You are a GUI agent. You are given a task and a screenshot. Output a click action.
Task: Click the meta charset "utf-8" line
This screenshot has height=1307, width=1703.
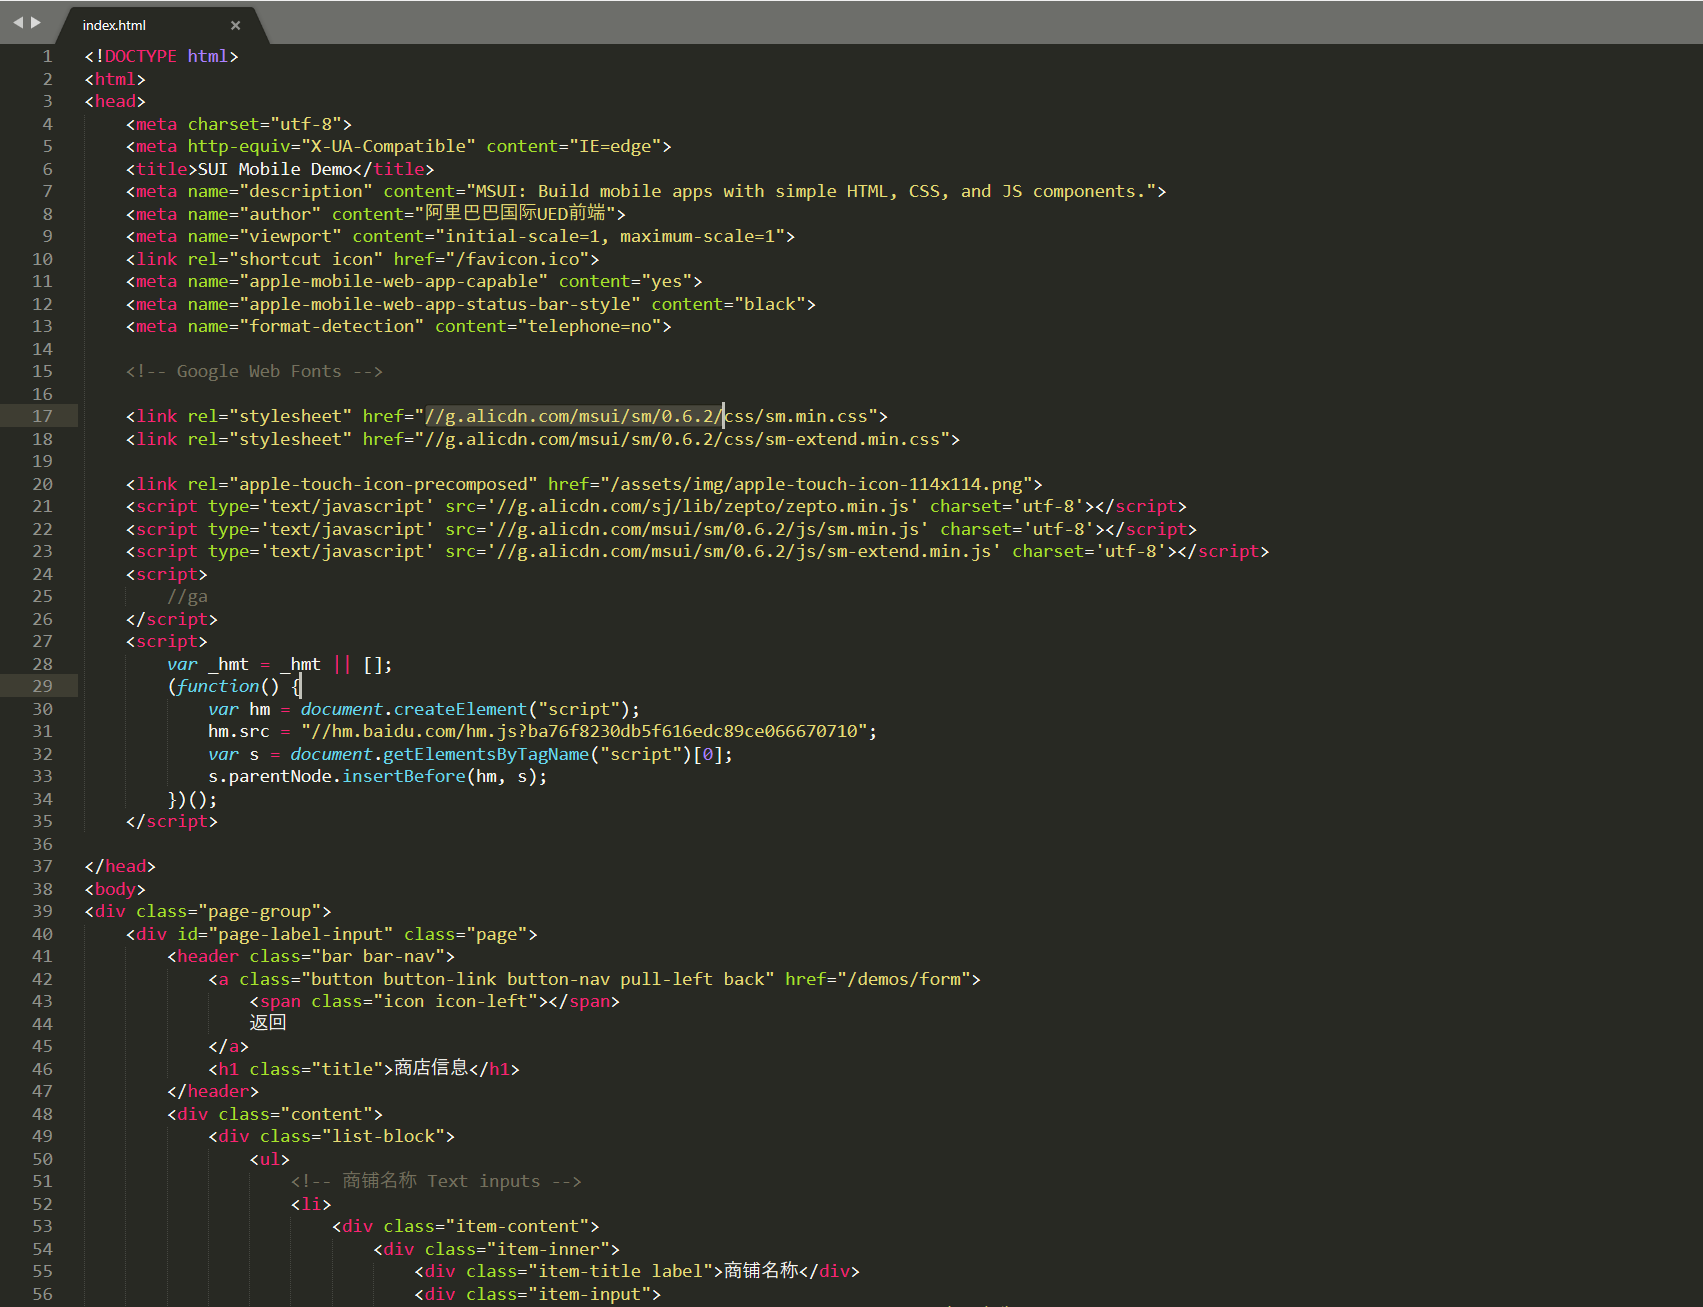pyautogui.click(x=239, y=124)
